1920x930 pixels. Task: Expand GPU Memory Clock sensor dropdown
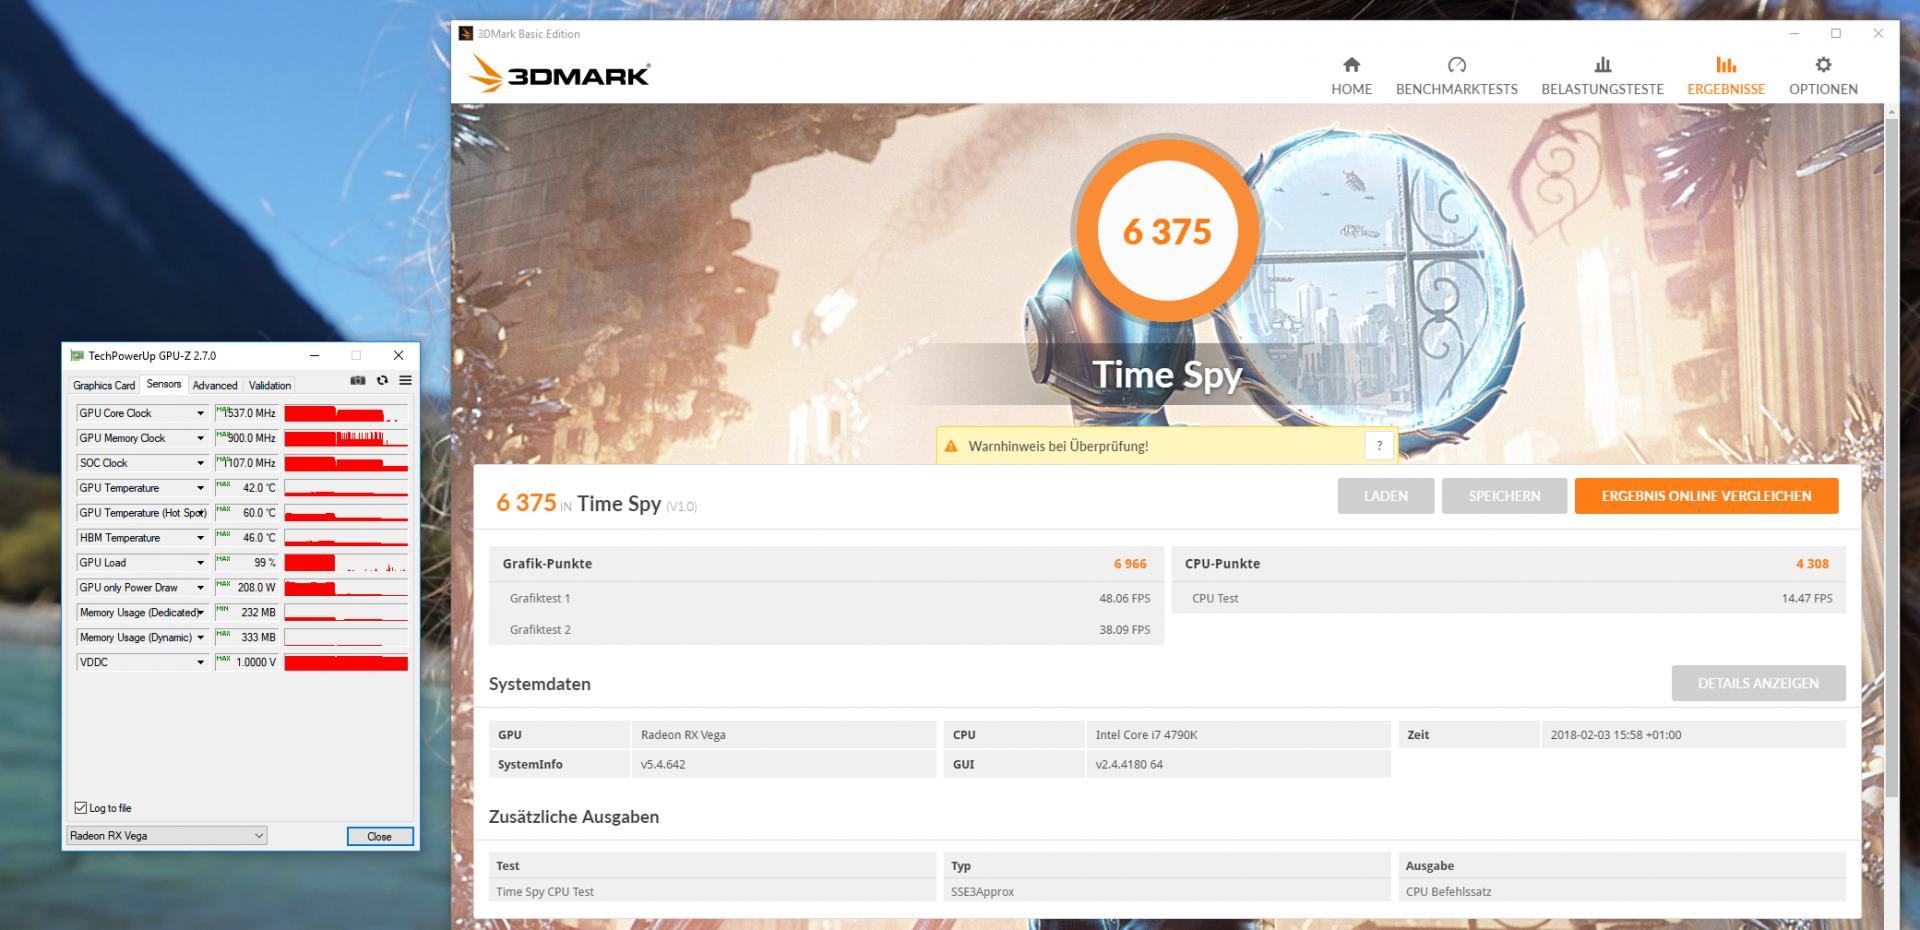tap(200, 438)
